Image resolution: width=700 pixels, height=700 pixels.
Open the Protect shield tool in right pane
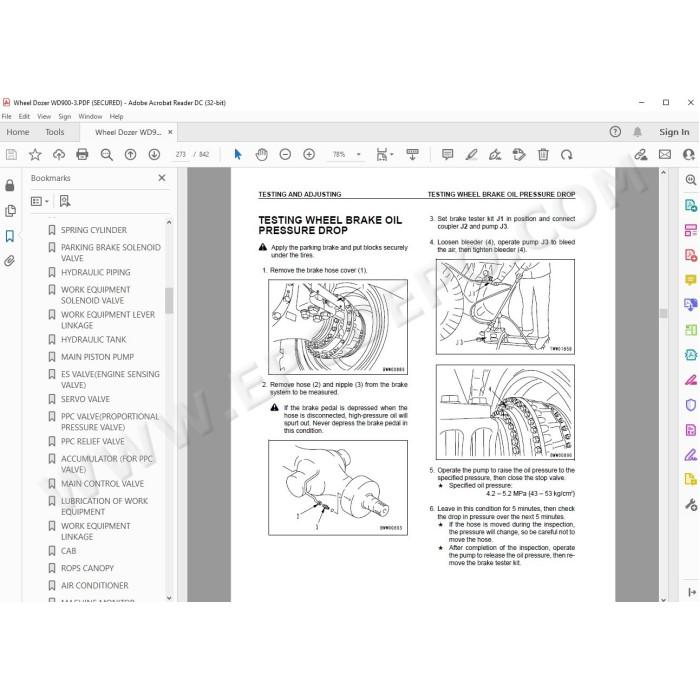pyautogui.click(x=690, y=405)
